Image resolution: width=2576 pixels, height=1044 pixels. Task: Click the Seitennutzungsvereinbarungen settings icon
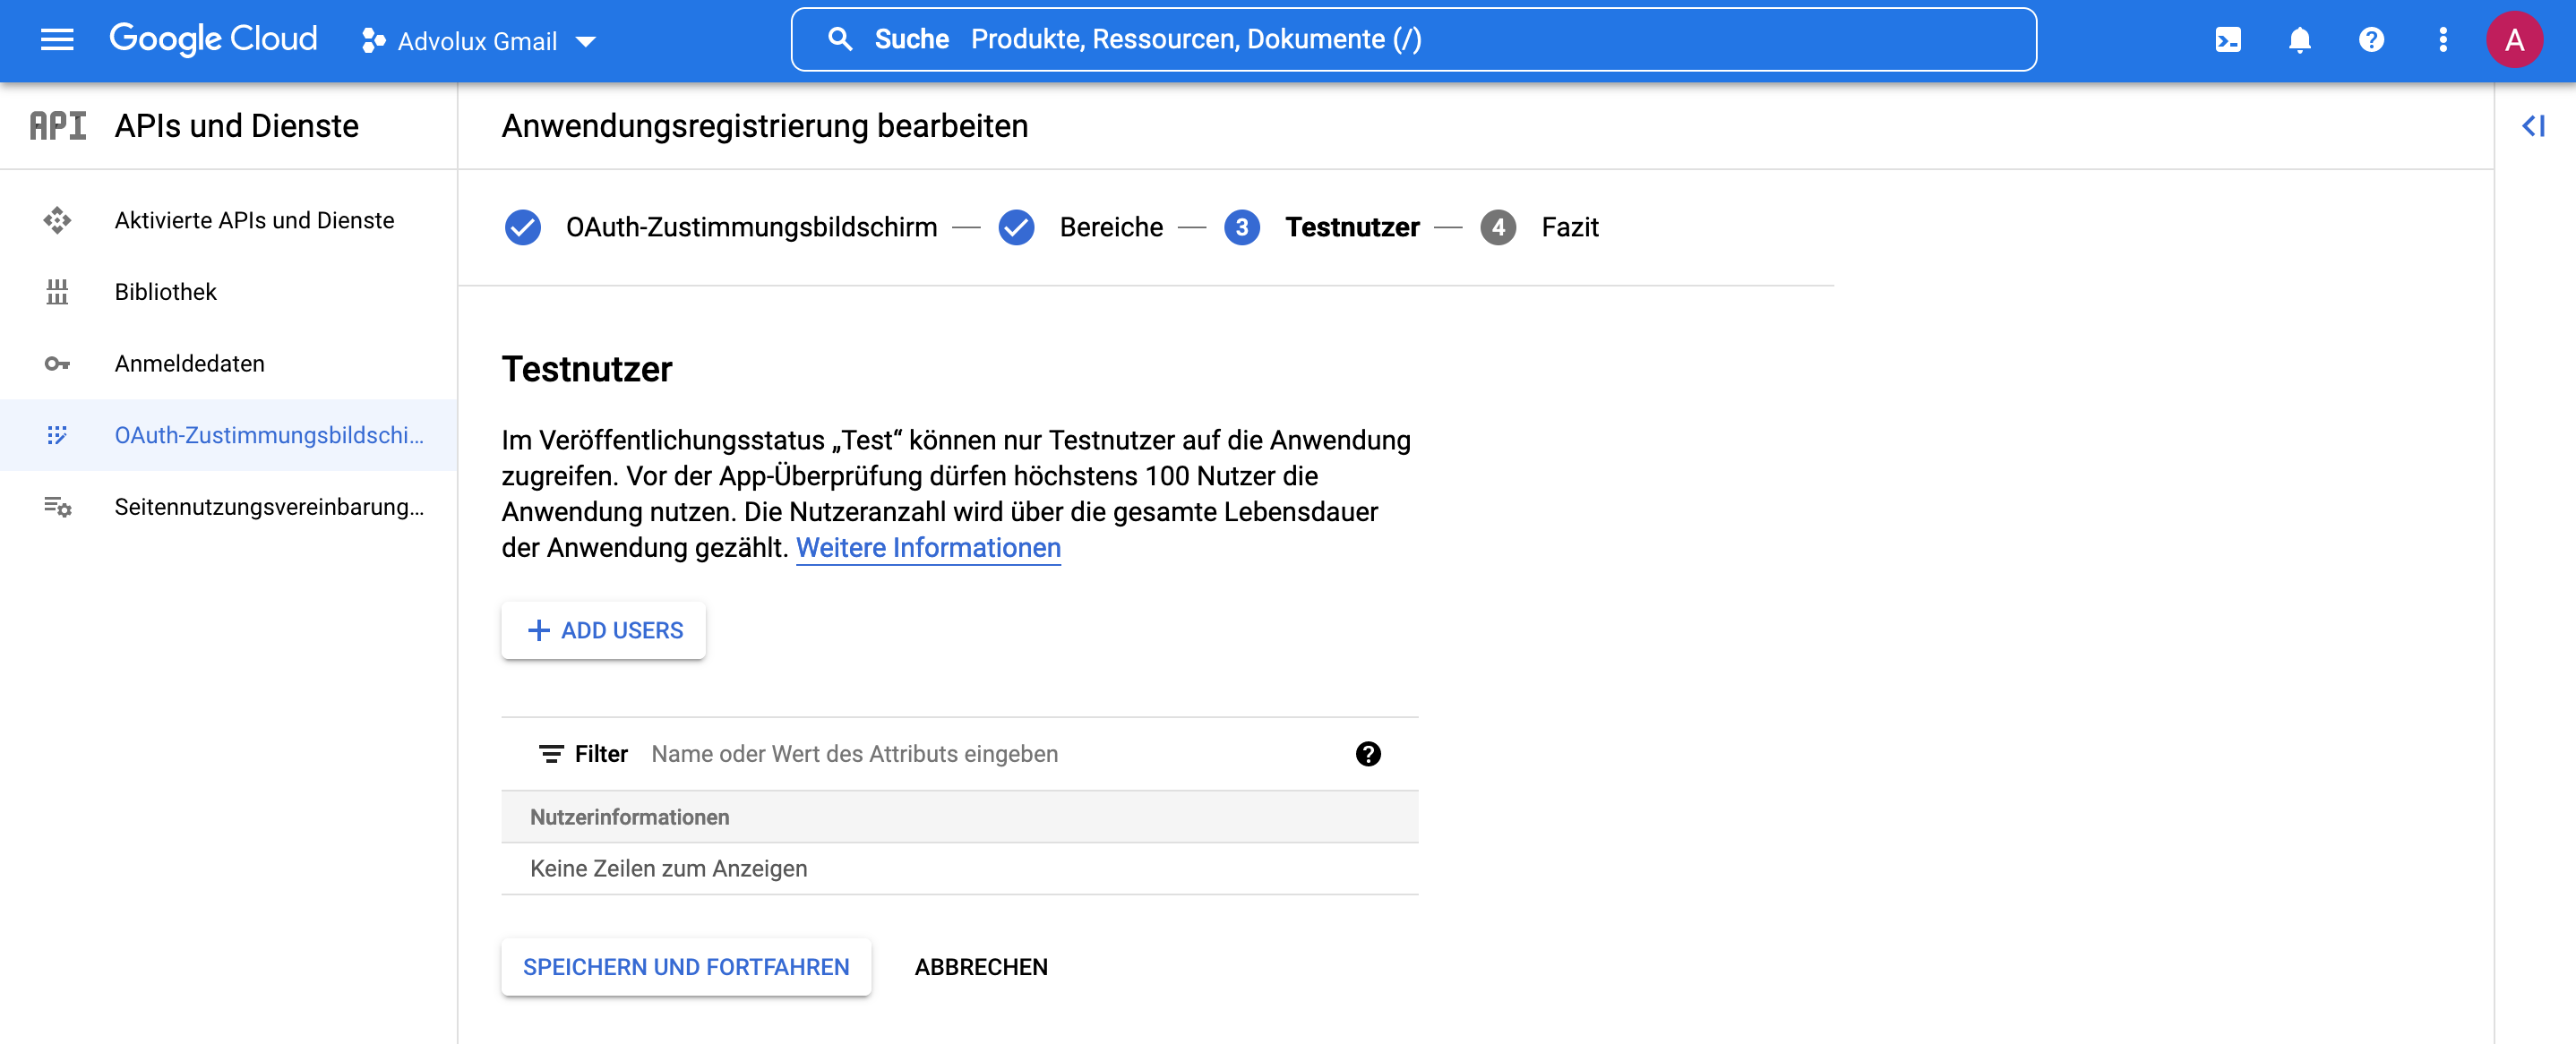tap(57, 507)
